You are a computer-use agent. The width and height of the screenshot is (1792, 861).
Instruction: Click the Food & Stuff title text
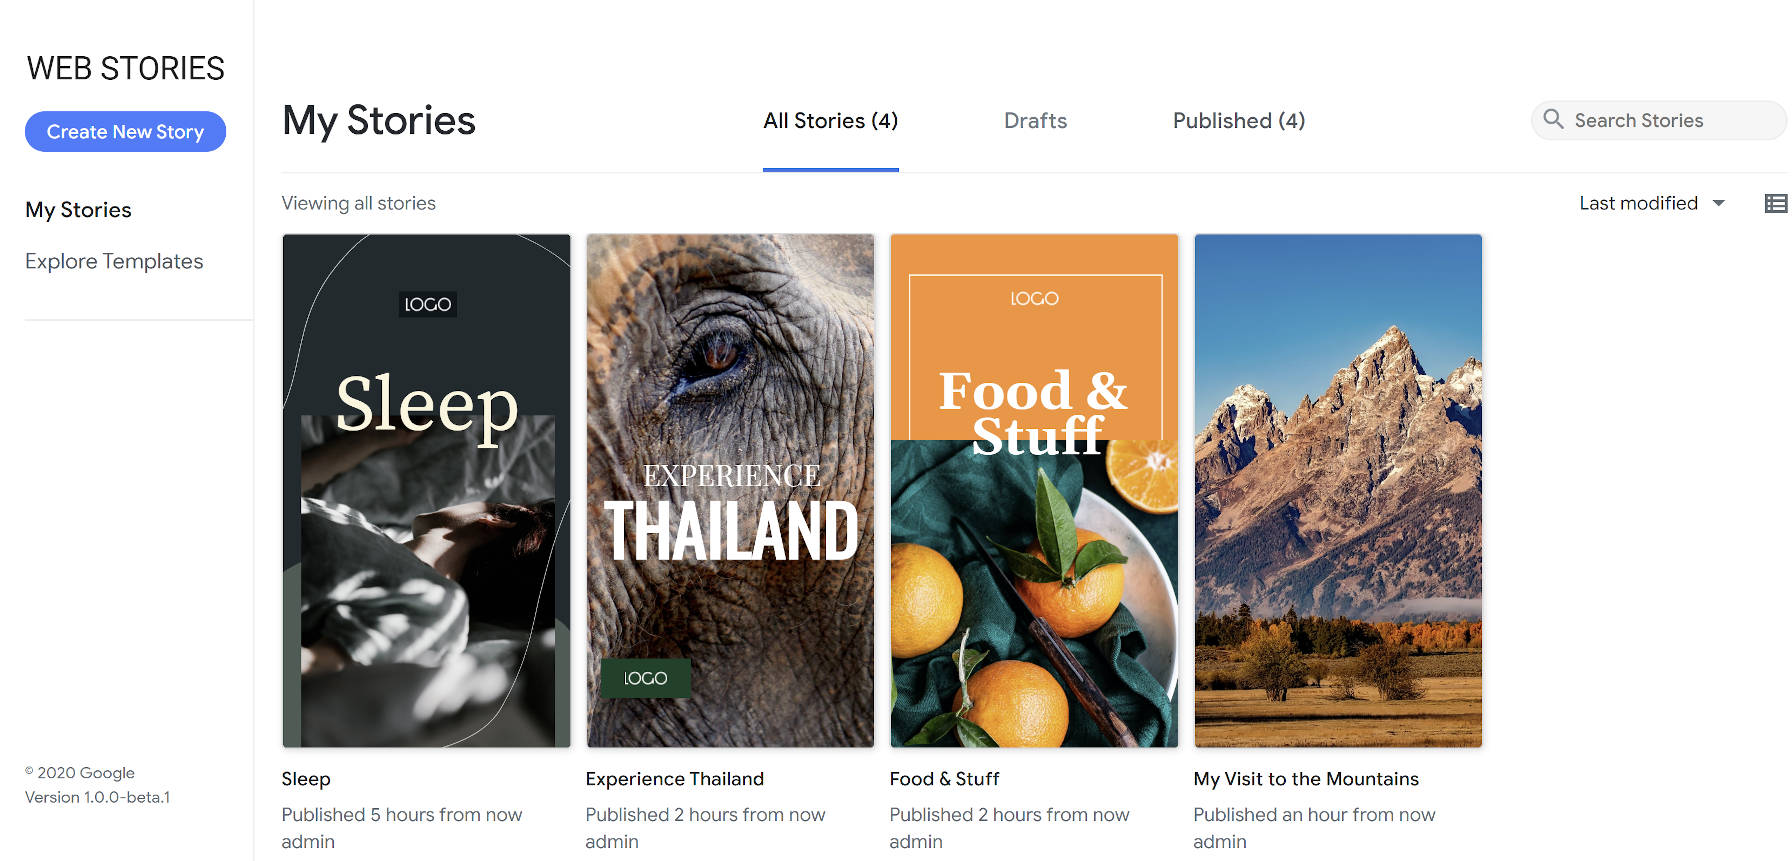click(x=944, y=779)
